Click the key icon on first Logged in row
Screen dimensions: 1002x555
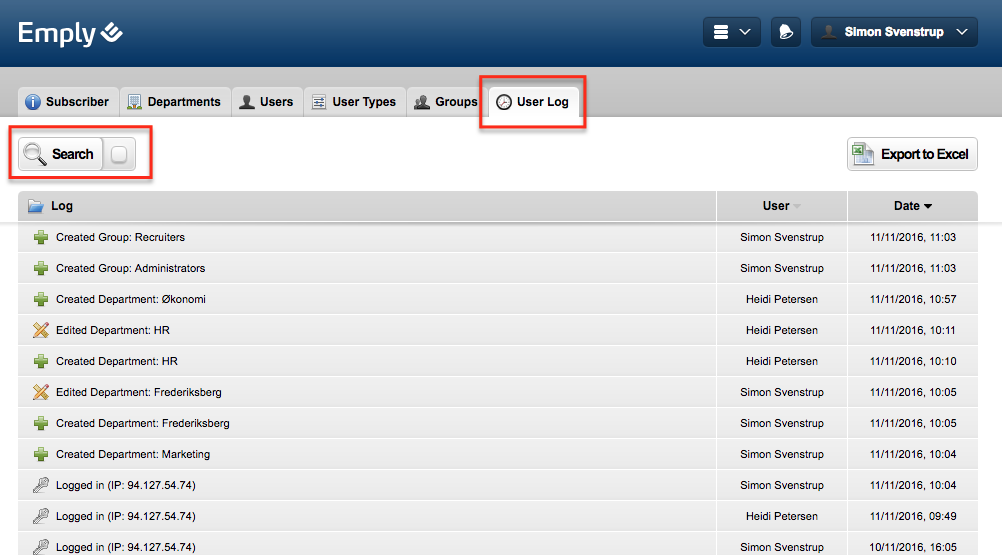(x=41, y=485)
